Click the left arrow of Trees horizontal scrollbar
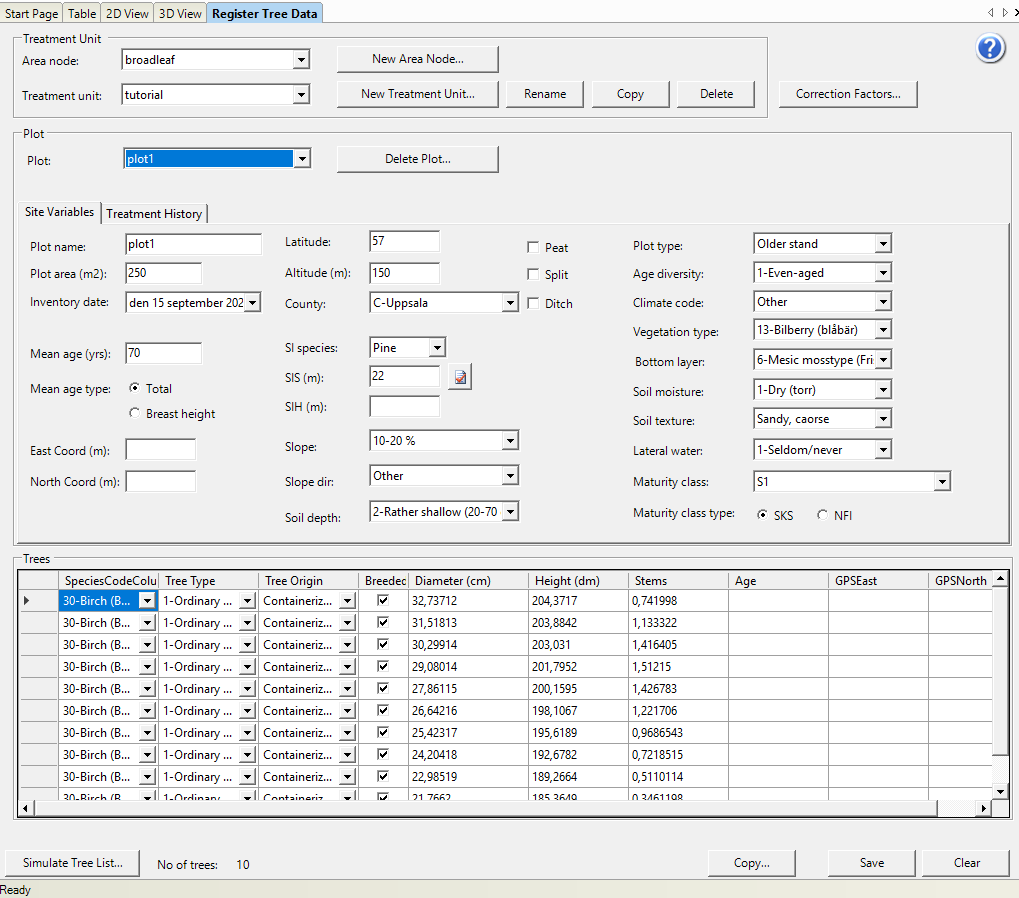 coord(26,808)
